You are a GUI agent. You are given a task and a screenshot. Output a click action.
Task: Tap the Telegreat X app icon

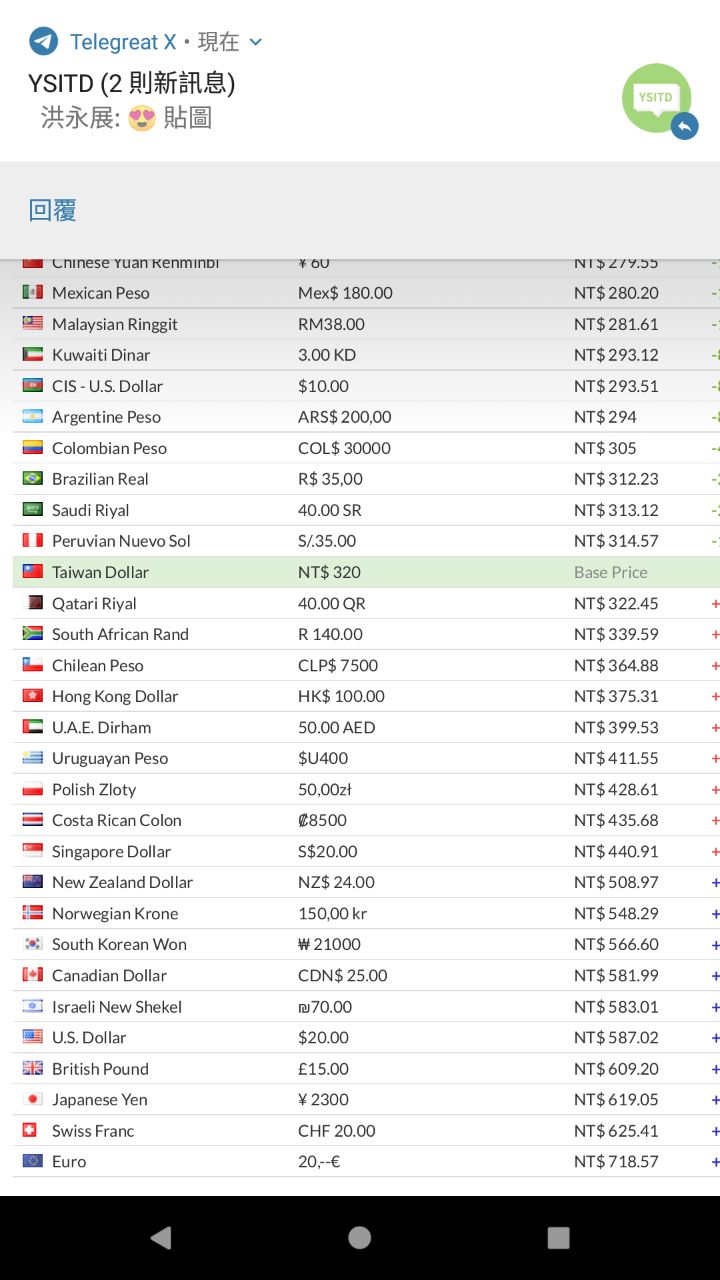[43, 41]
